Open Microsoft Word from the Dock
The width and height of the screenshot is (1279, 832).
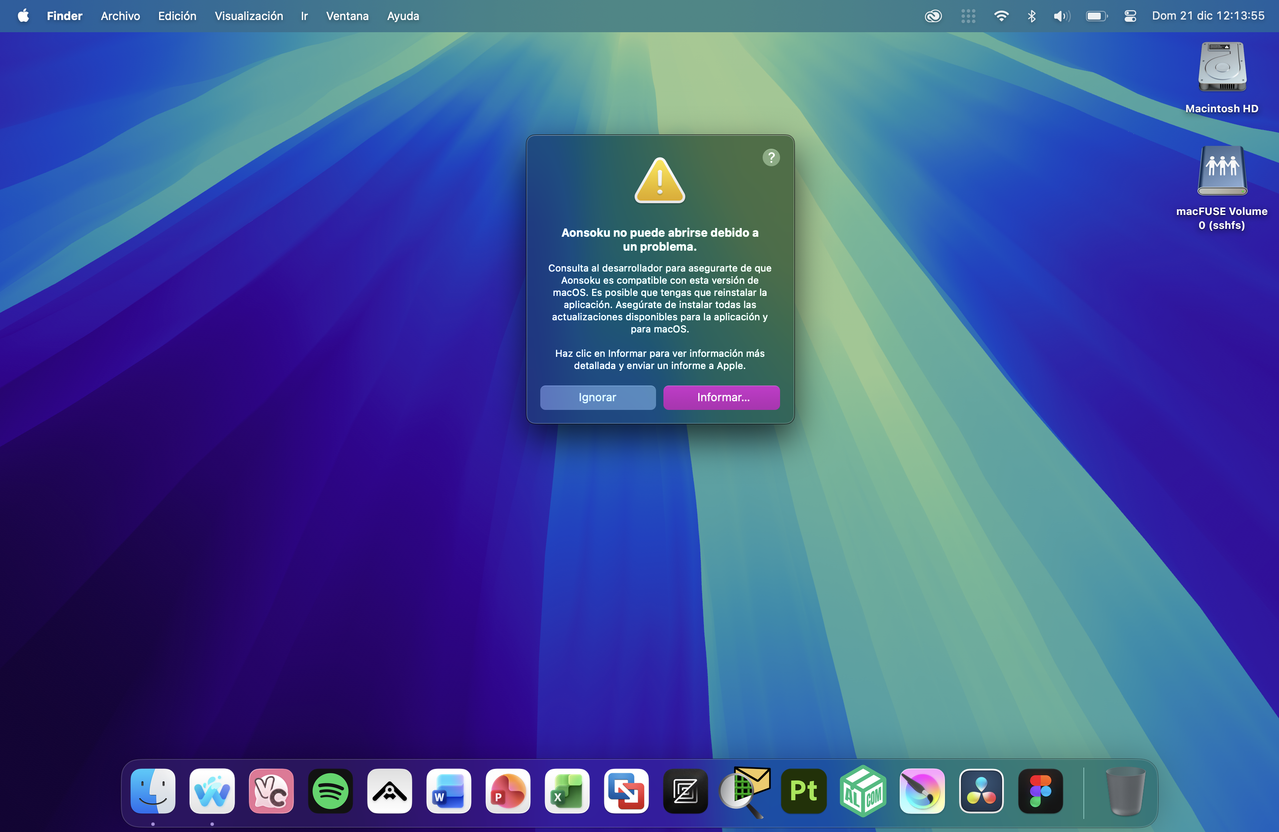pyautogui.click(x=449, y=791)
